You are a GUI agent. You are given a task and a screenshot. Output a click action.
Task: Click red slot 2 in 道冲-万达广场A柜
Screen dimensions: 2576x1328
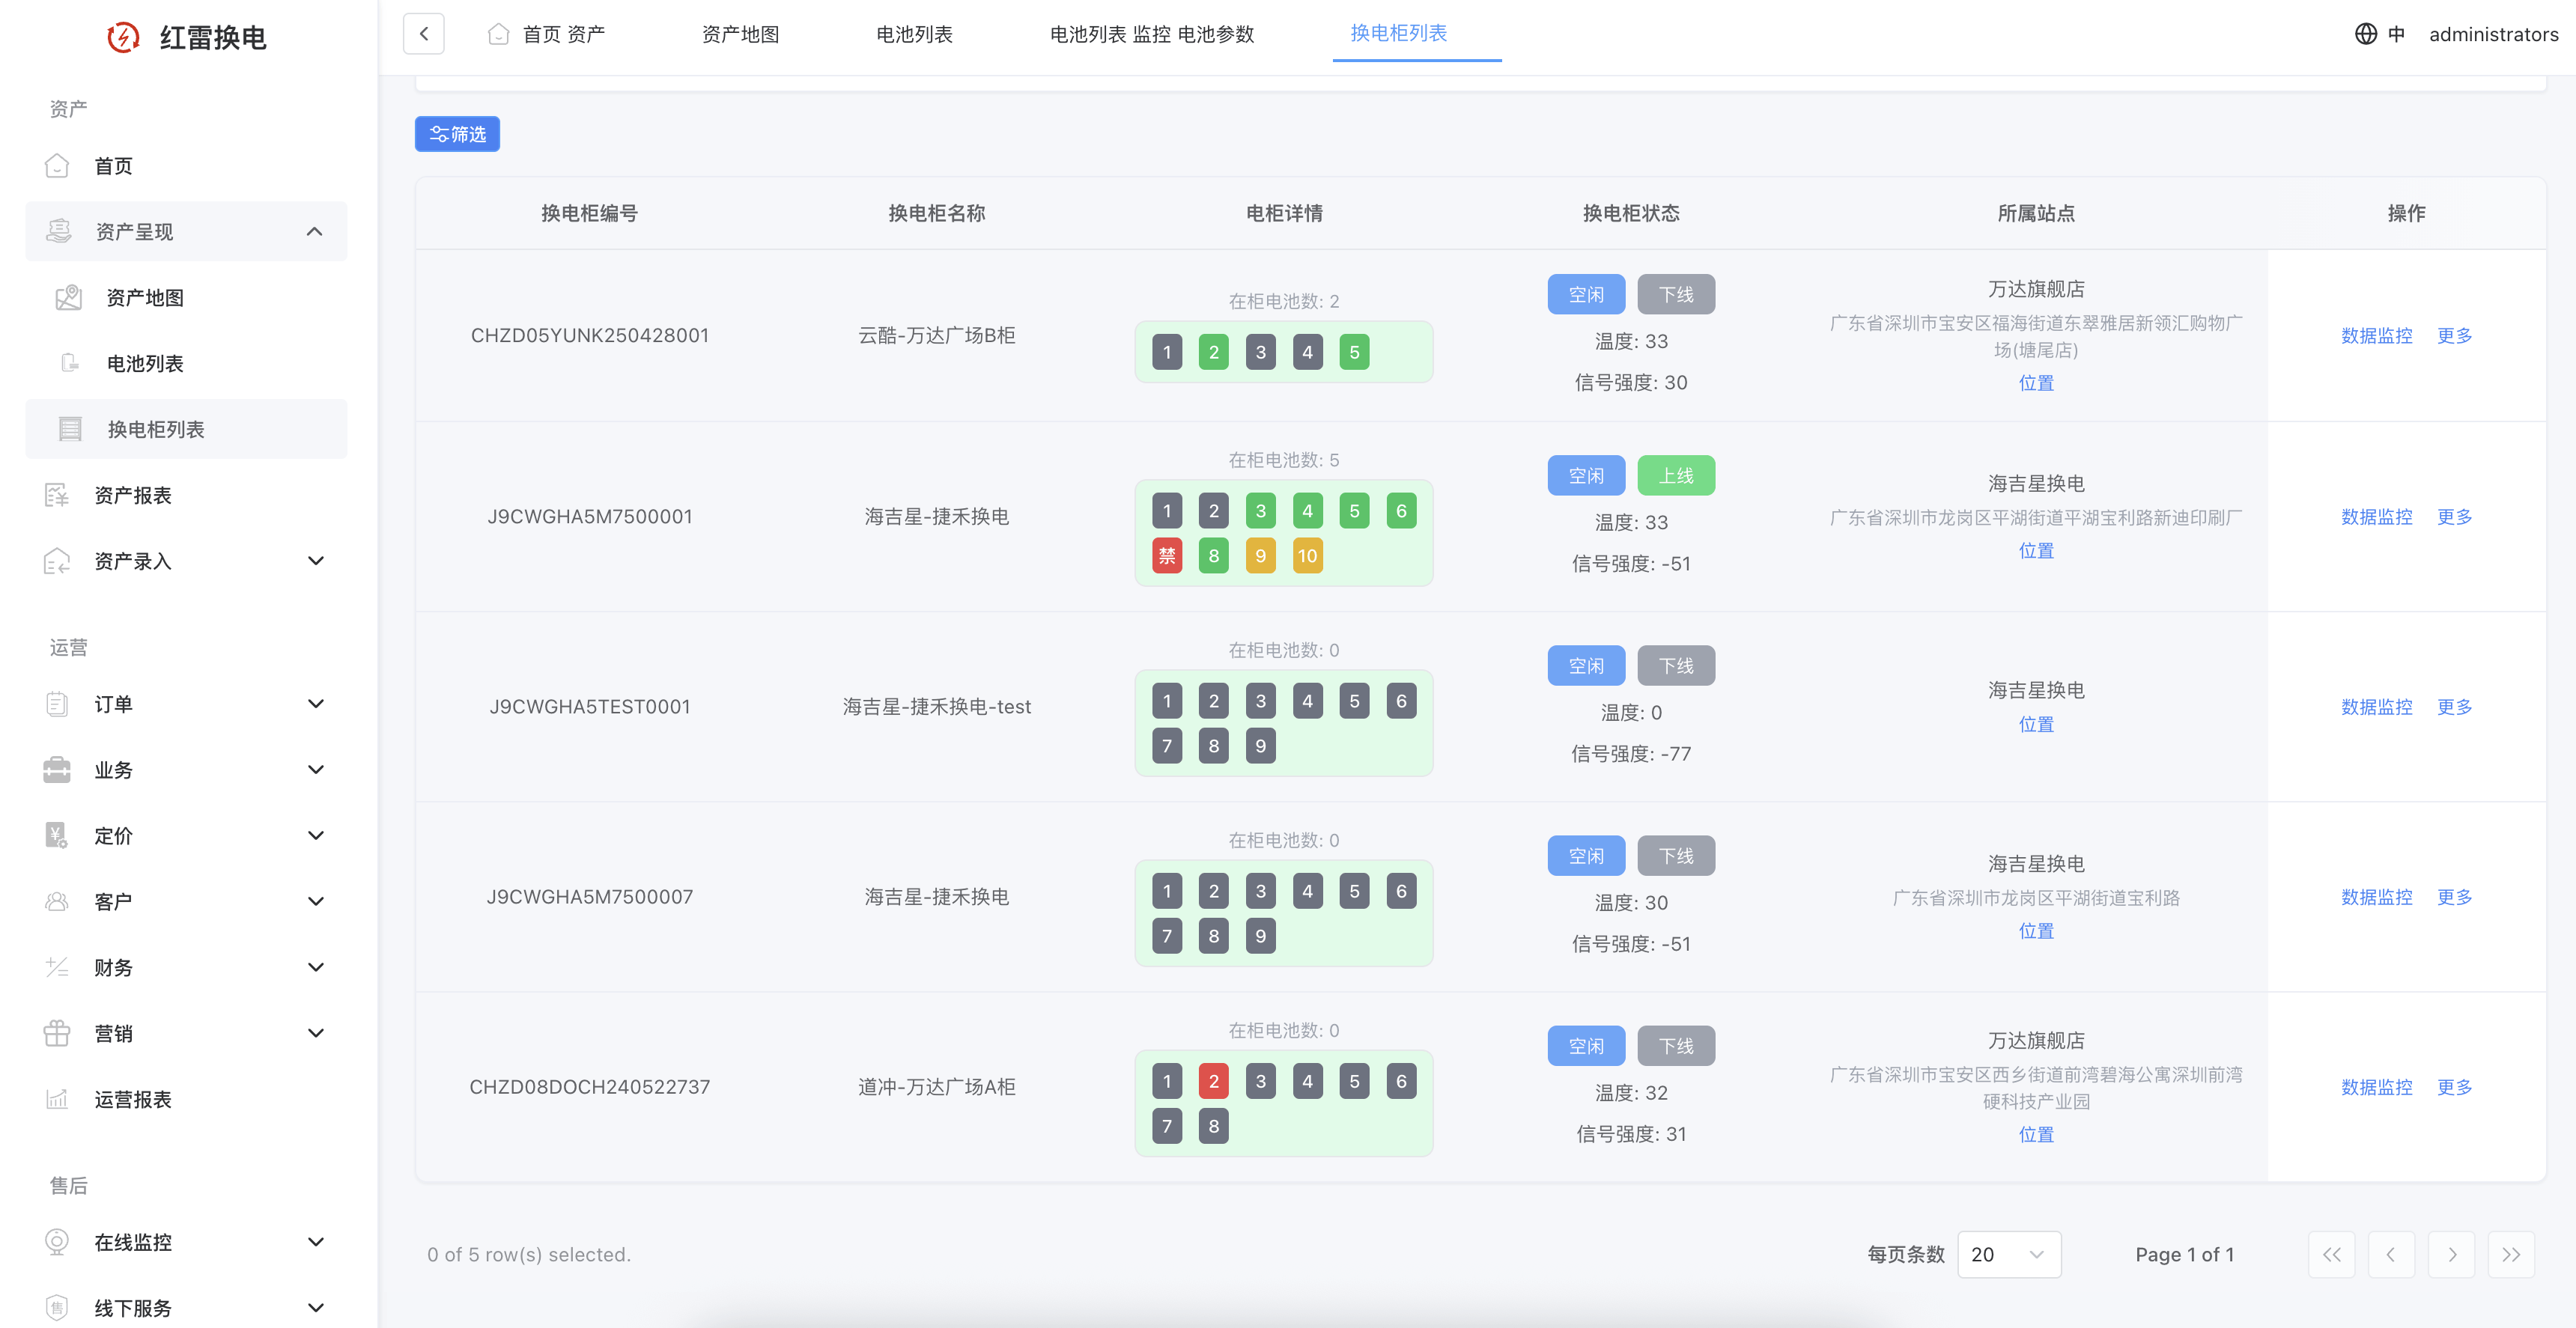click(1213, 1081)
